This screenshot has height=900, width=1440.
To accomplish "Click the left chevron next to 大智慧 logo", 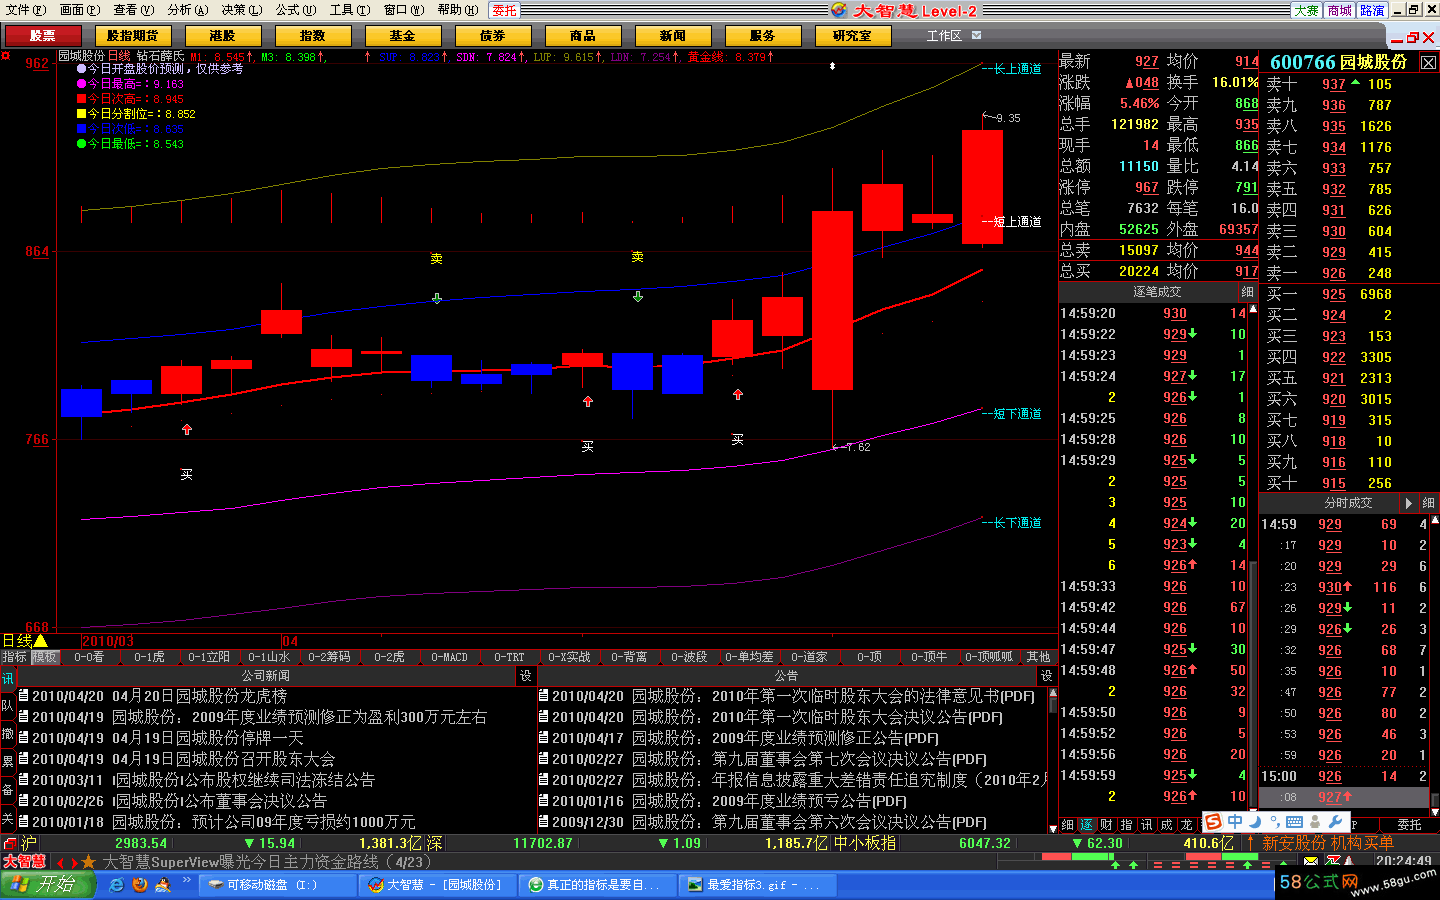I will pyautogui.click(x=60, y=862).
